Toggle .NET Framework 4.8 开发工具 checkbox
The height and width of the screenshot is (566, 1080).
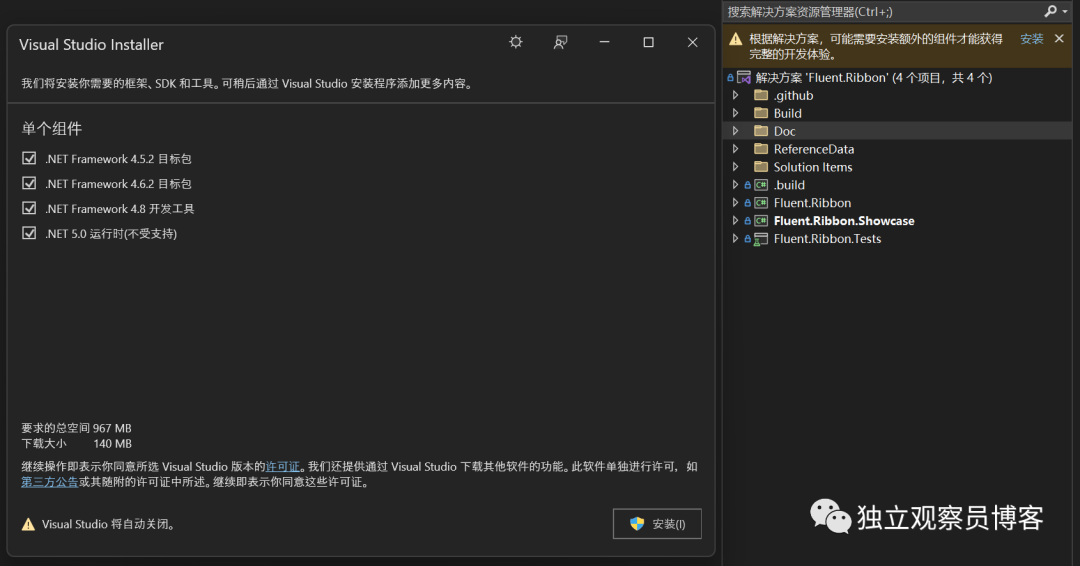tap(29, 208)
